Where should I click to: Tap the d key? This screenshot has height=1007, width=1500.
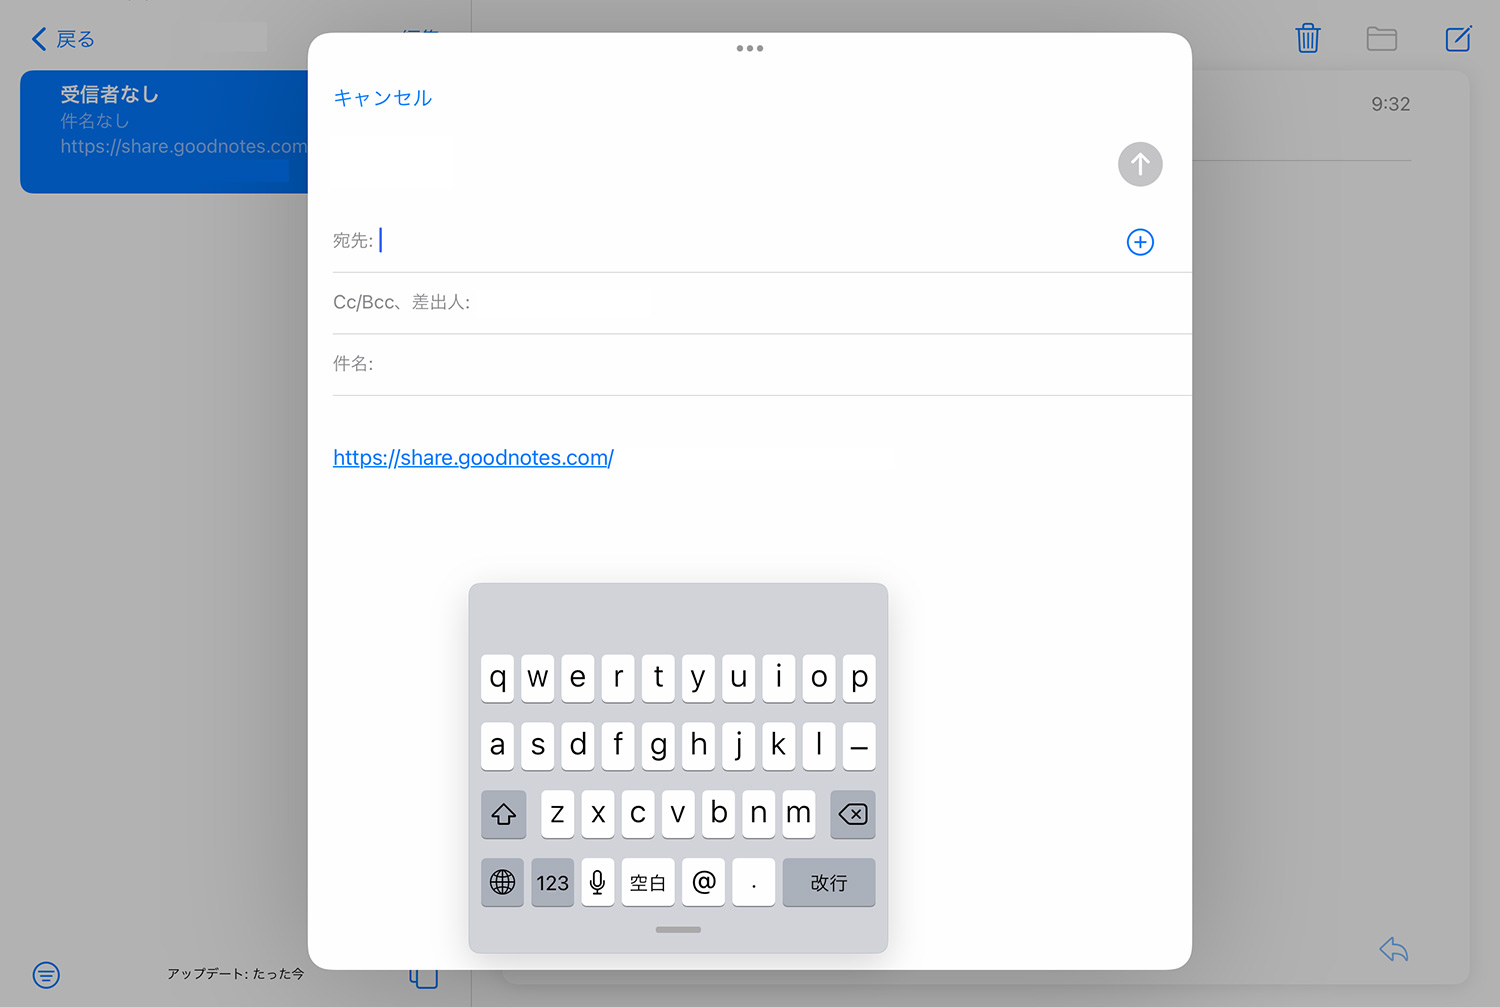tap(578, 746)
